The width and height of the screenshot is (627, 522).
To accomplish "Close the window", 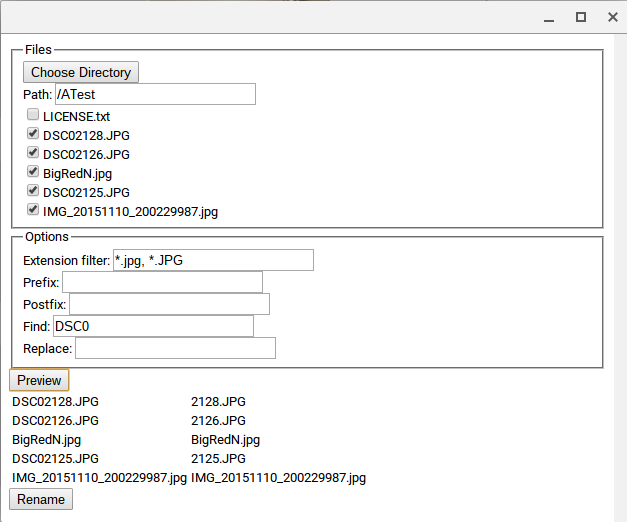I will [613, 17].
